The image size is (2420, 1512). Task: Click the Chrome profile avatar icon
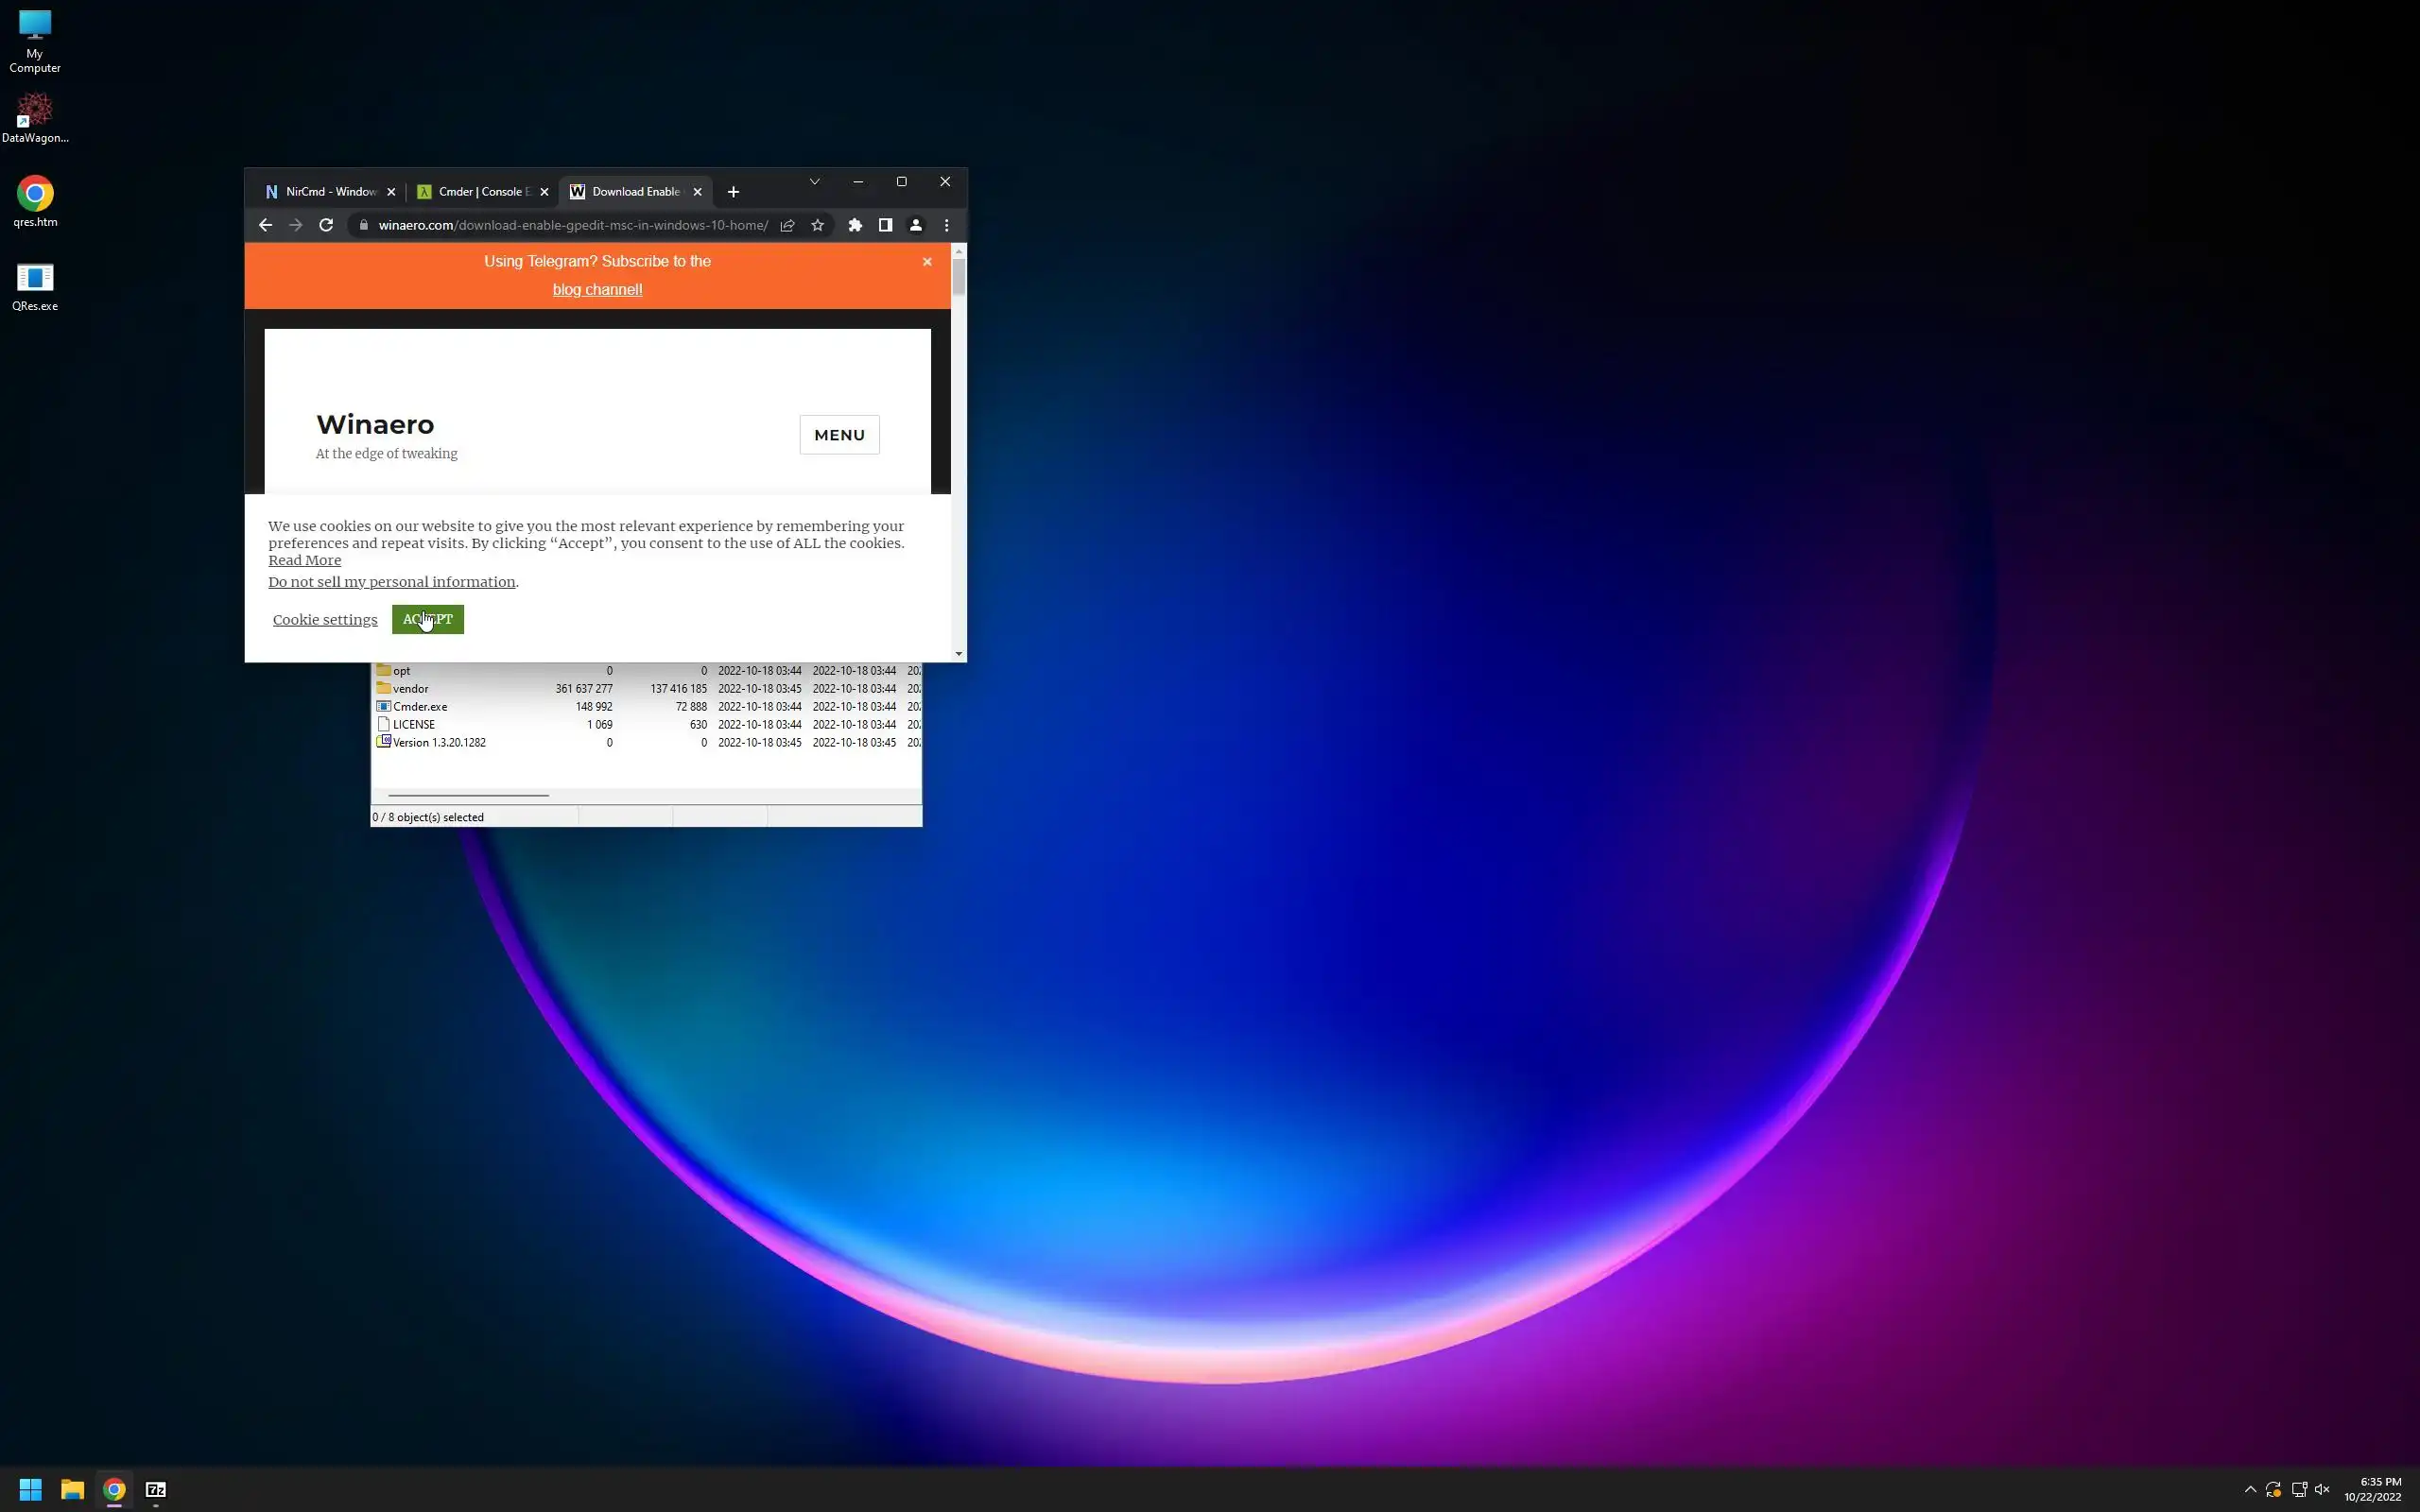tap(915, 225)
